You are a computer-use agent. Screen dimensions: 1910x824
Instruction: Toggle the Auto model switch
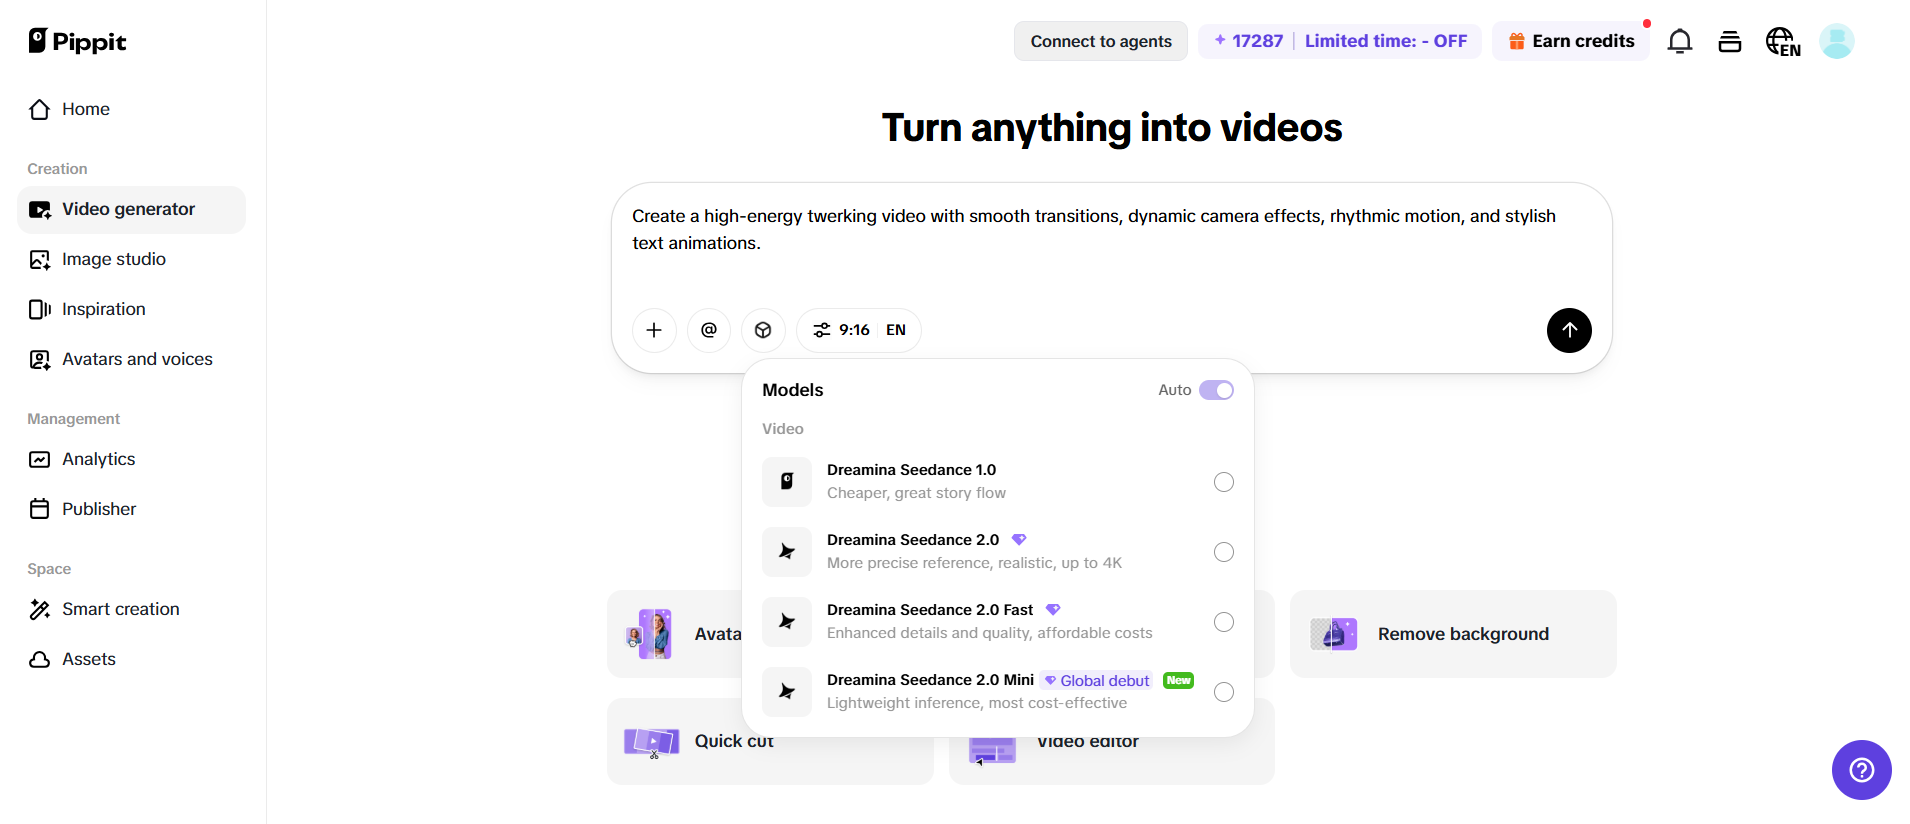point(1217,390)
